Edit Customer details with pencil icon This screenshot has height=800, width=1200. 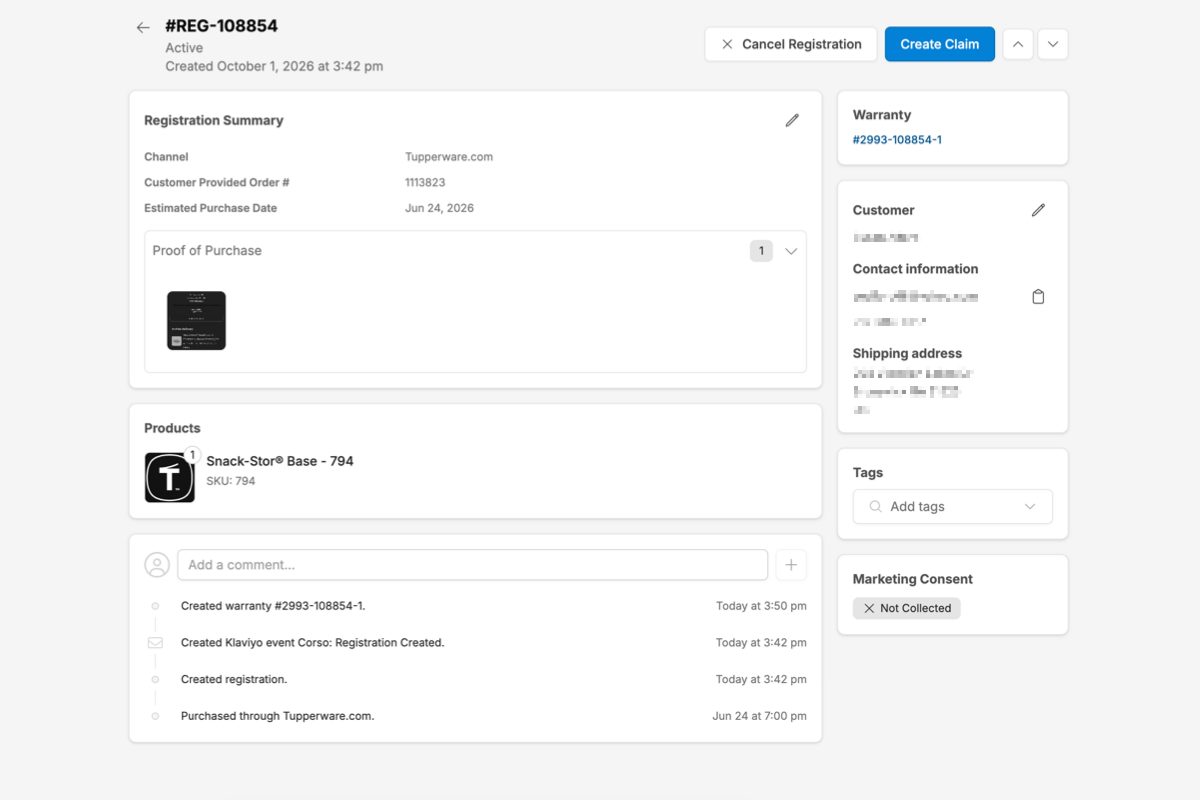click(x=1038, y=210)
